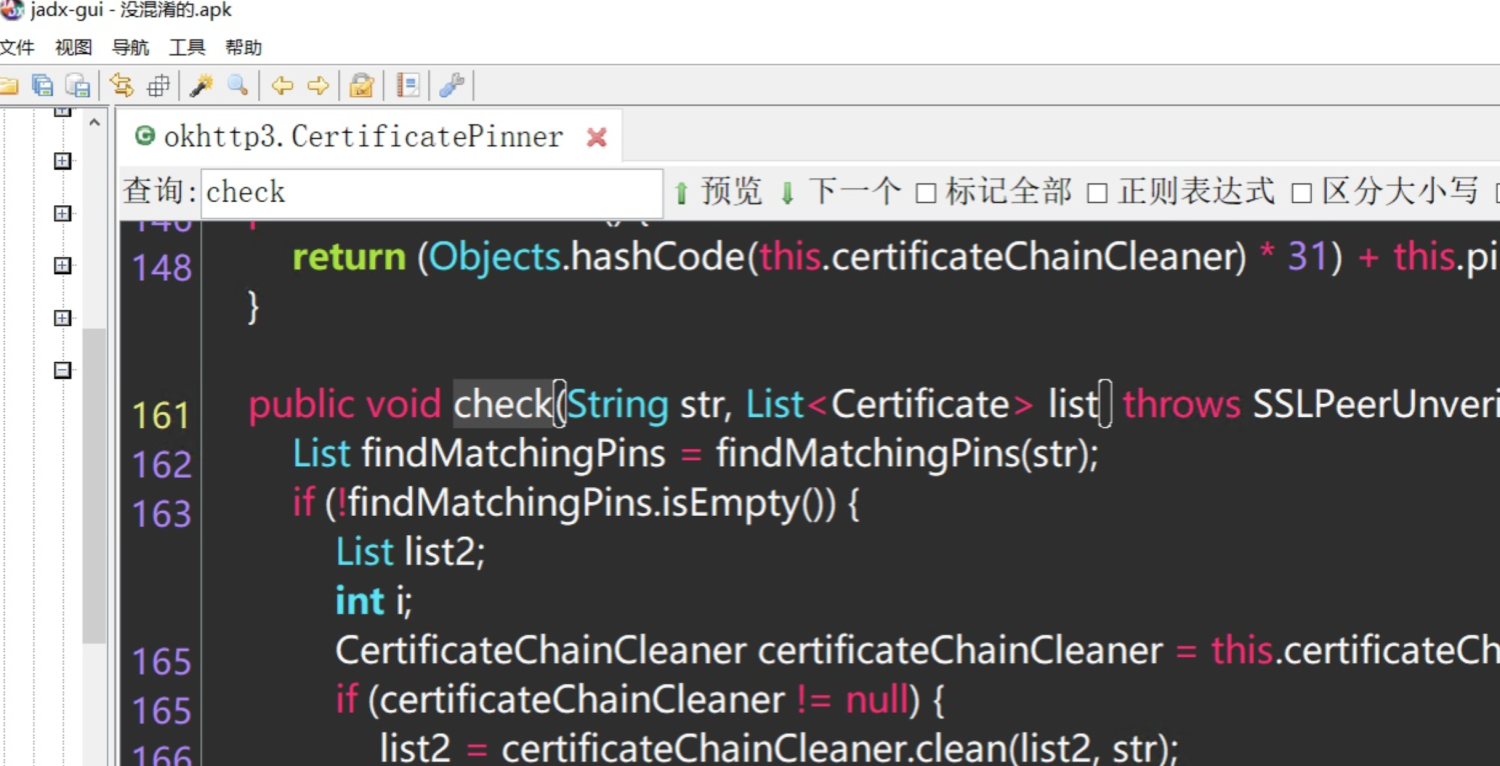1500x766 pixels.
Task: Open the 工具 menu
Action: [x=187, y=48]
